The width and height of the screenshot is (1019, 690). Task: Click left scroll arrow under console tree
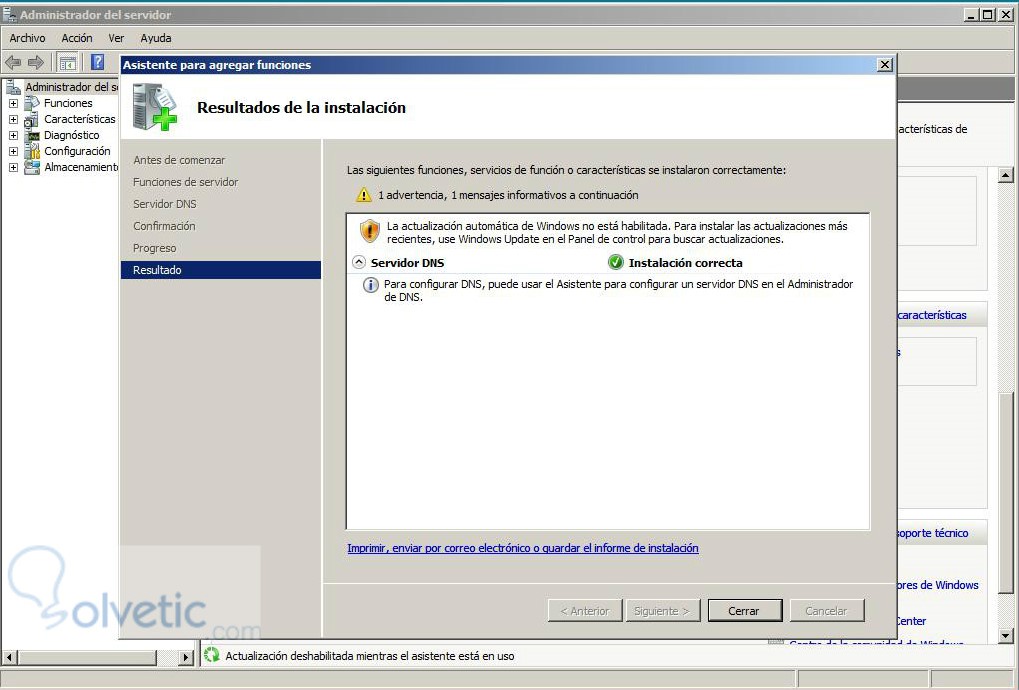pyautogui.click(x=9, y=658)
